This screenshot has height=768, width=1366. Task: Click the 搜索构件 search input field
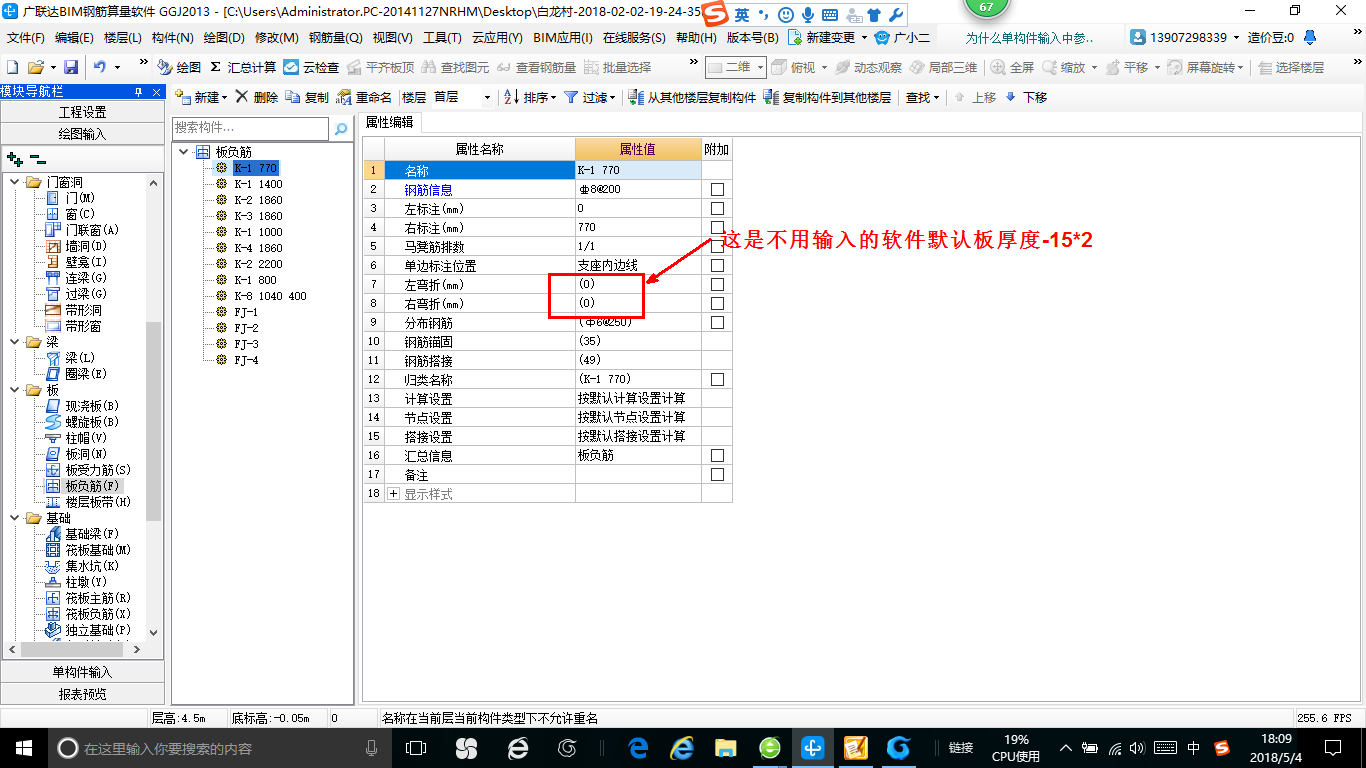click(x=250, y=128)
